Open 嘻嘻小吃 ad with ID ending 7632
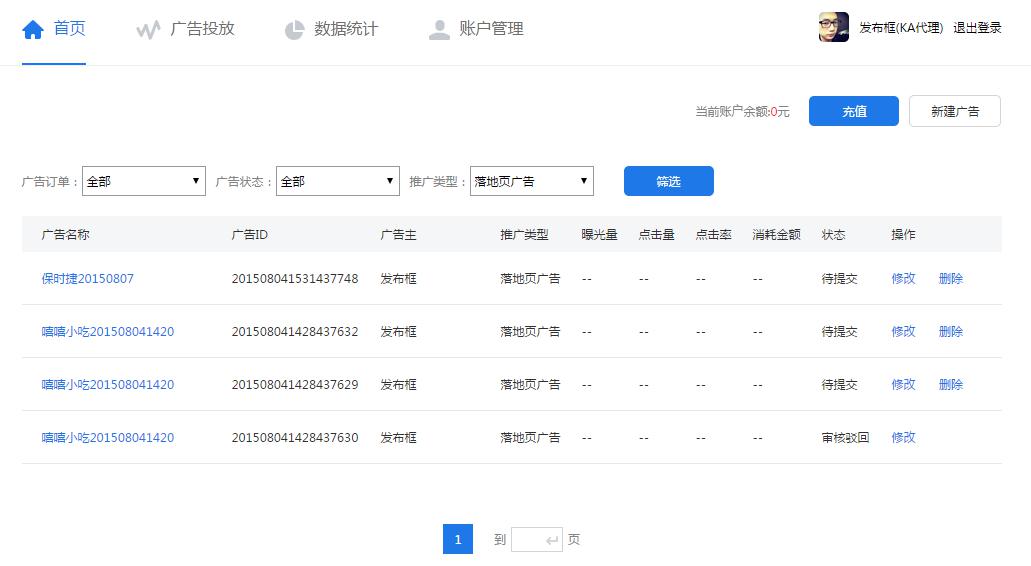The height and width of the screenshot is (566, 1031). pos(108,332)
